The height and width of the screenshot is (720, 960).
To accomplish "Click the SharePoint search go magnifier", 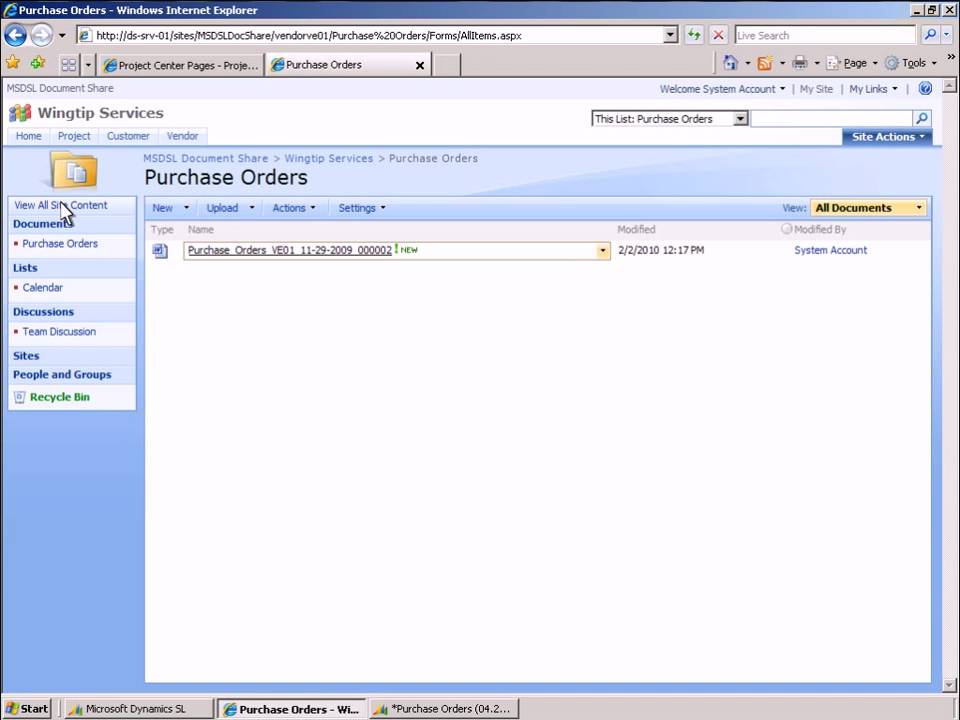I will click(922, 118).
